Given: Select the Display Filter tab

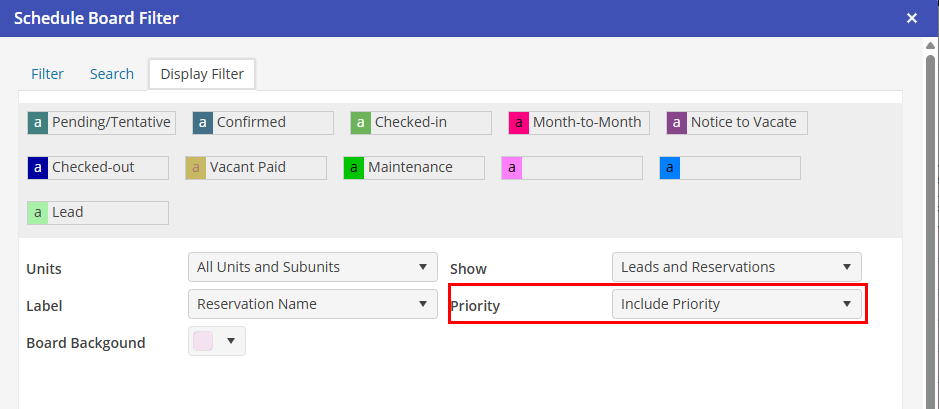Looking at the screenshot, I should [202, 74].
